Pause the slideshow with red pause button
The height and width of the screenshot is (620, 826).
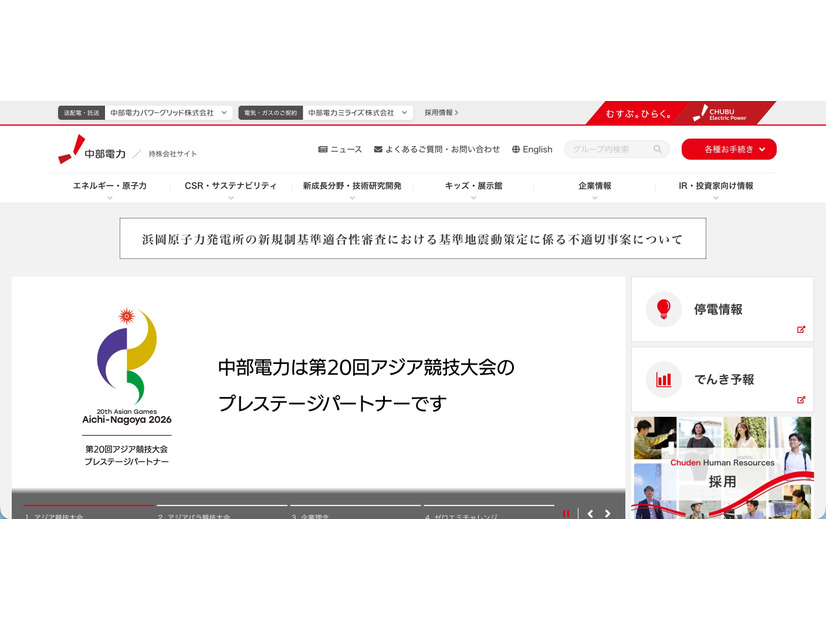pyautogui.click(x=566, y=513)
